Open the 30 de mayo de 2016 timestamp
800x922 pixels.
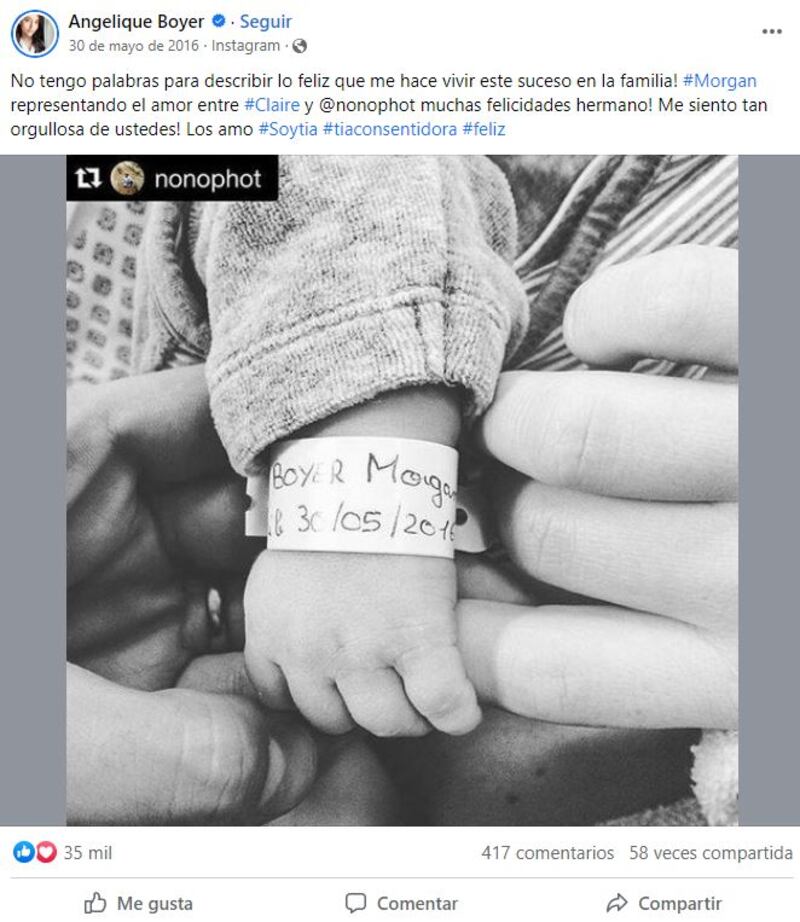(x=133, y=46)
